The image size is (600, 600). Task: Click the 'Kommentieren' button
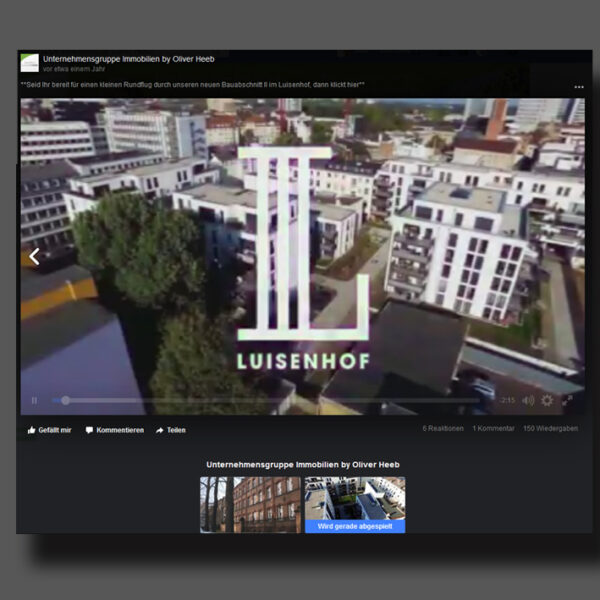(115, 430)
